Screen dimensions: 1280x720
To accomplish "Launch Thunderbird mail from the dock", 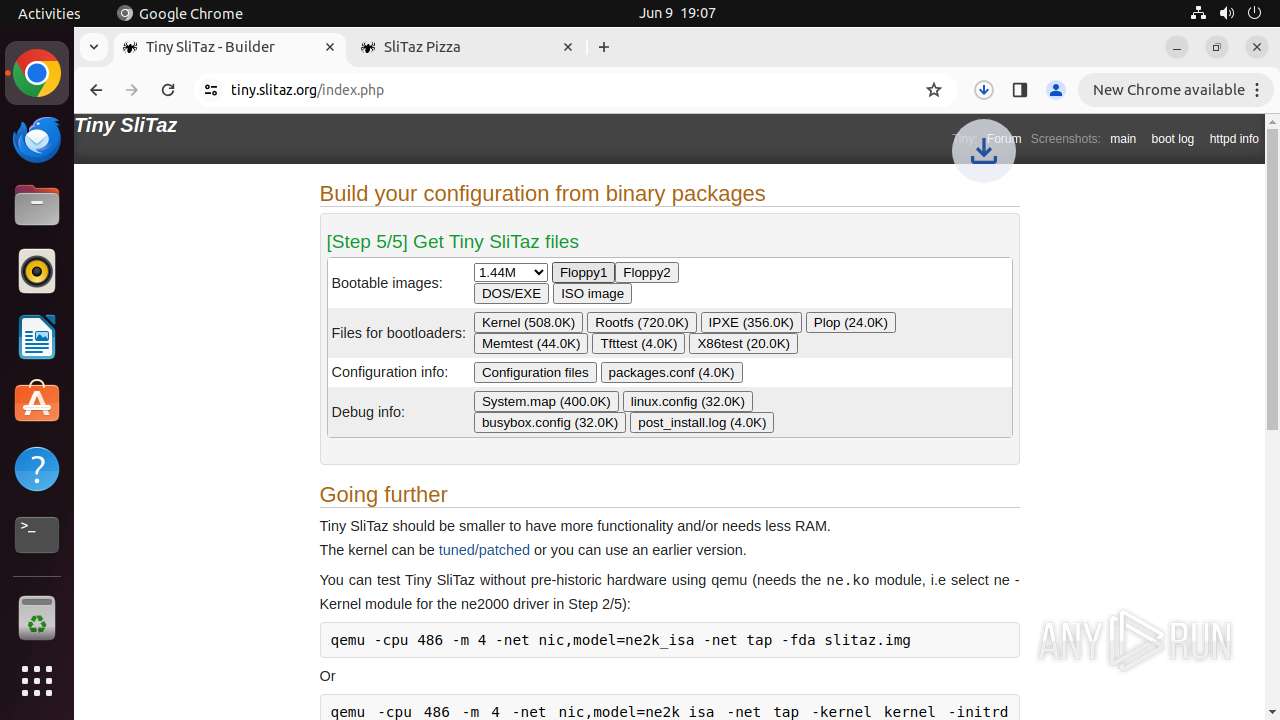I will tap(37, 140).
